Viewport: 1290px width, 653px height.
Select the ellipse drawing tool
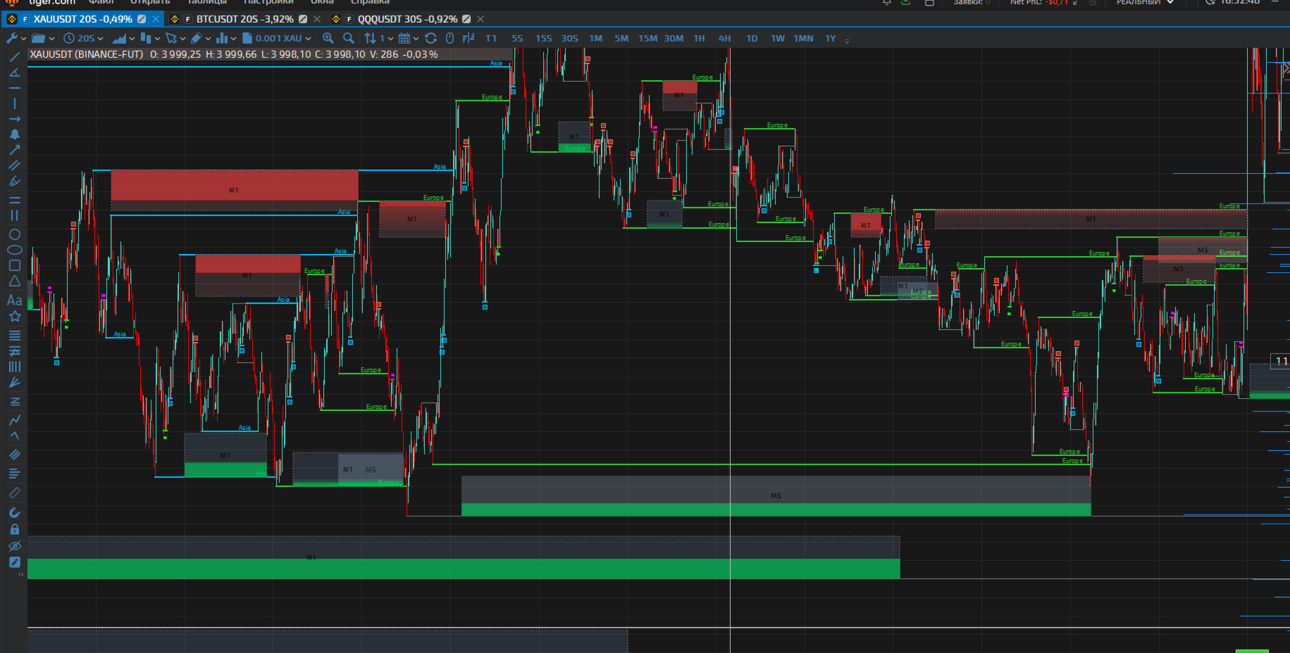[x=14, y=249]
